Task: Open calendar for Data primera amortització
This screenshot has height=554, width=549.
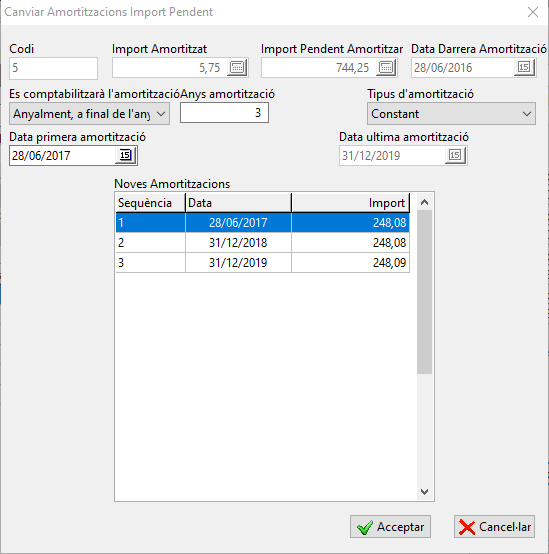Action: [x=125, y=155]
